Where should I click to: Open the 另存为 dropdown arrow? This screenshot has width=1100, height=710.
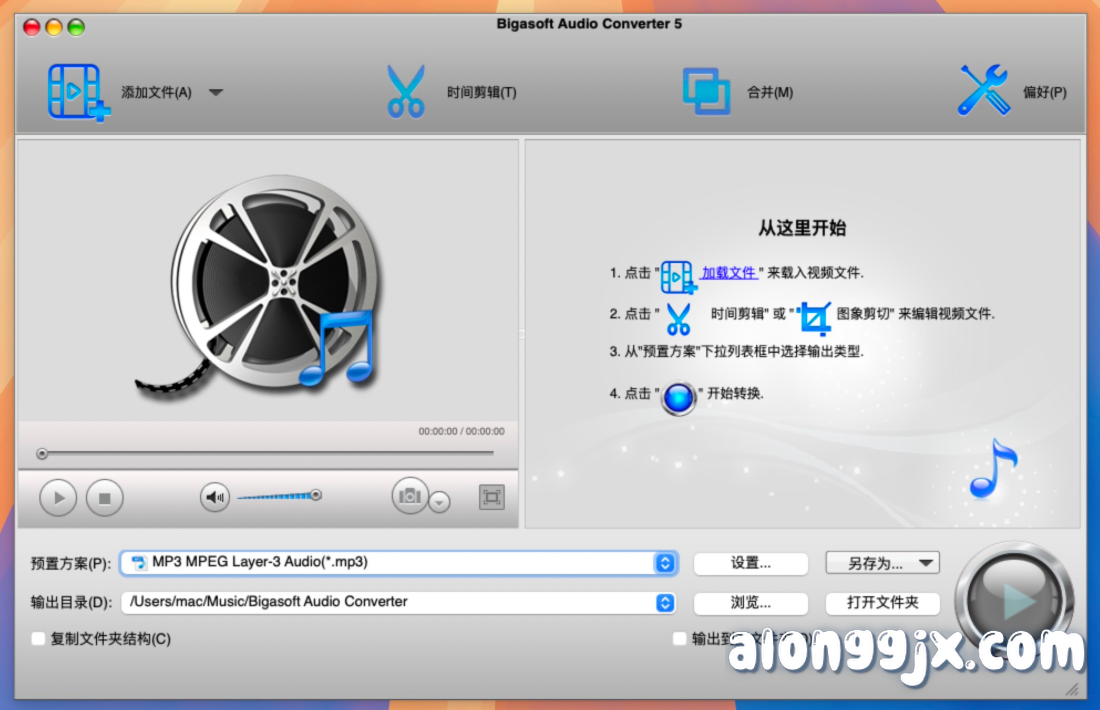[925, 563]
